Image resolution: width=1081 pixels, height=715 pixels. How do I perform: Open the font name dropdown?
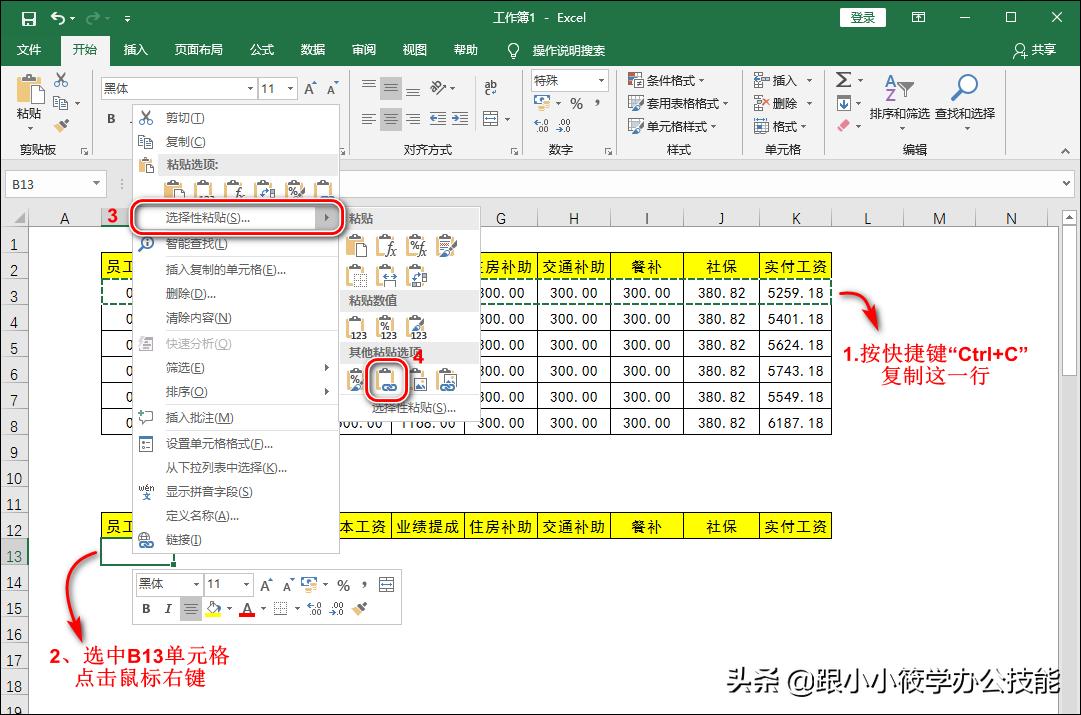point(196,586)
